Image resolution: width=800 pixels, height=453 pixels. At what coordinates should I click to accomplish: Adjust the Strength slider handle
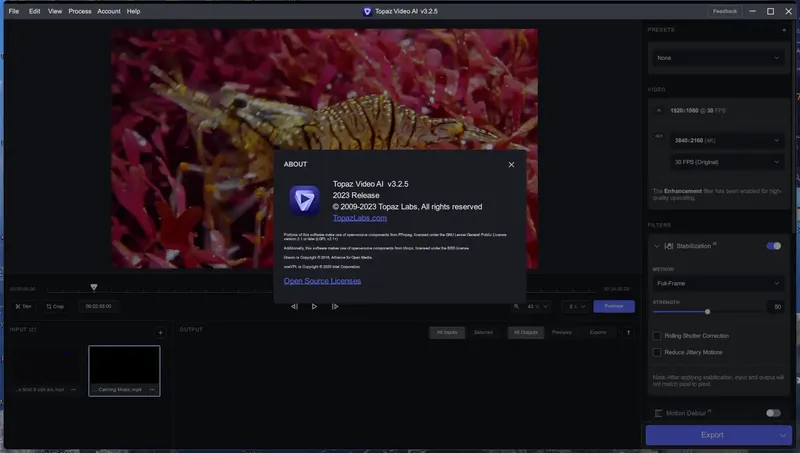coord(707,312)
